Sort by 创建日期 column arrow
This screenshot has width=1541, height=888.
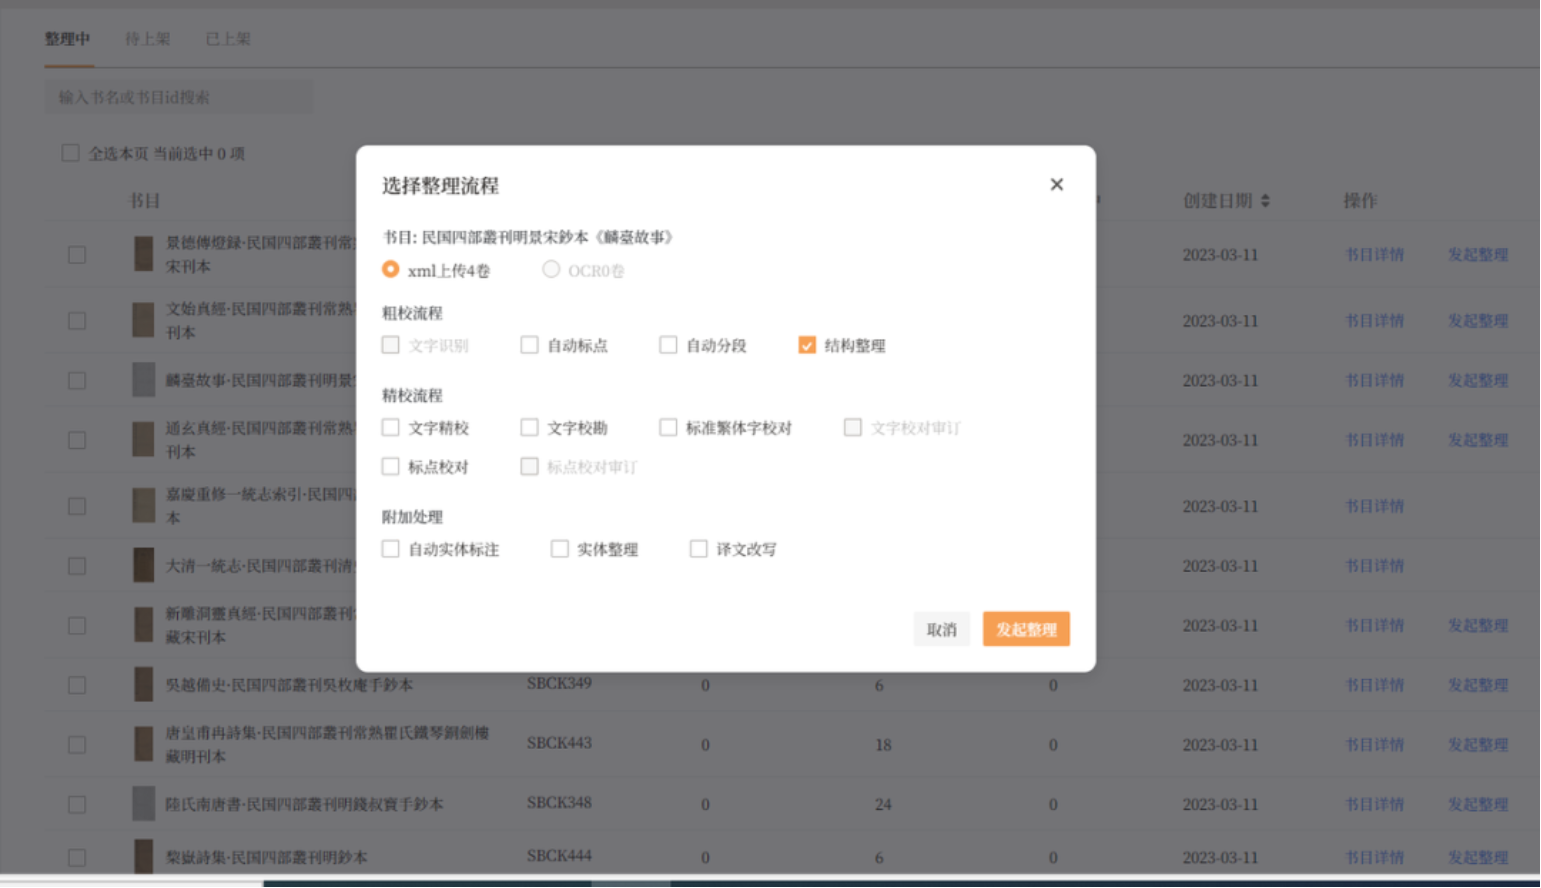1265,201
